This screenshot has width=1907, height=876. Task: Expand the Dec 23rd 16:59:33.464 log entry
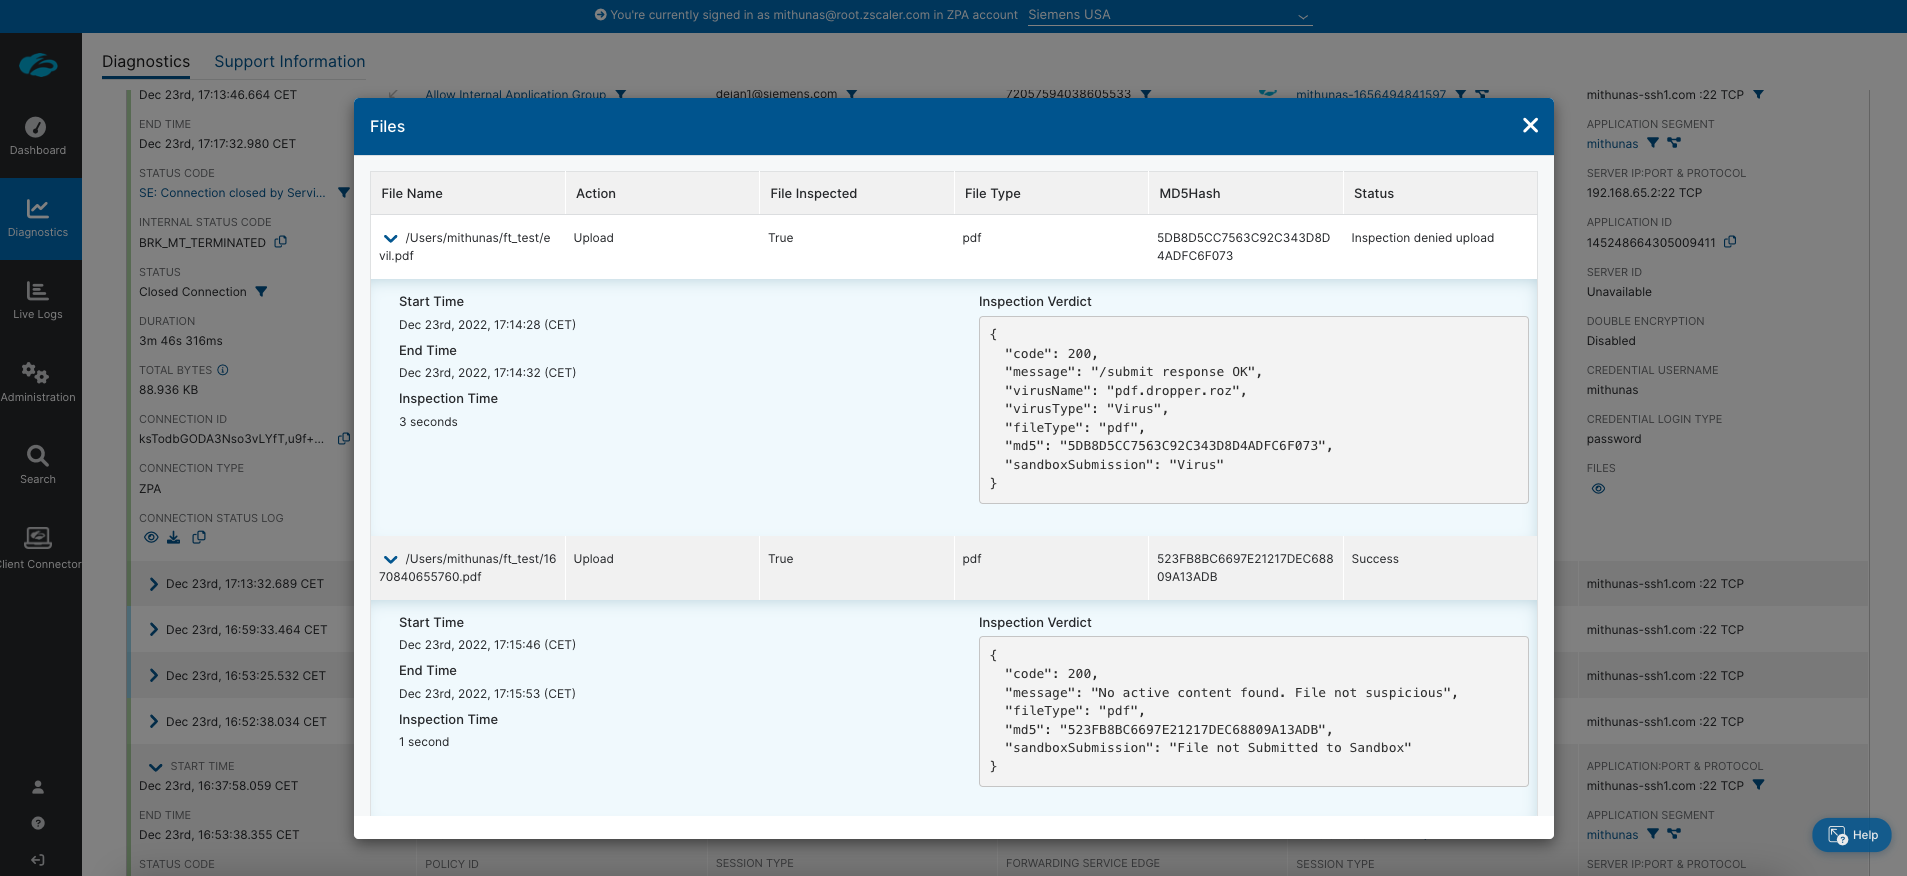[x=154, y=630]
